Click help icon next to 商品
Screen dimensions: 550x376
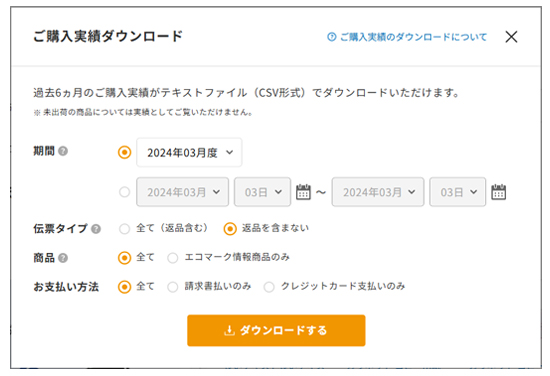(63, 258)
